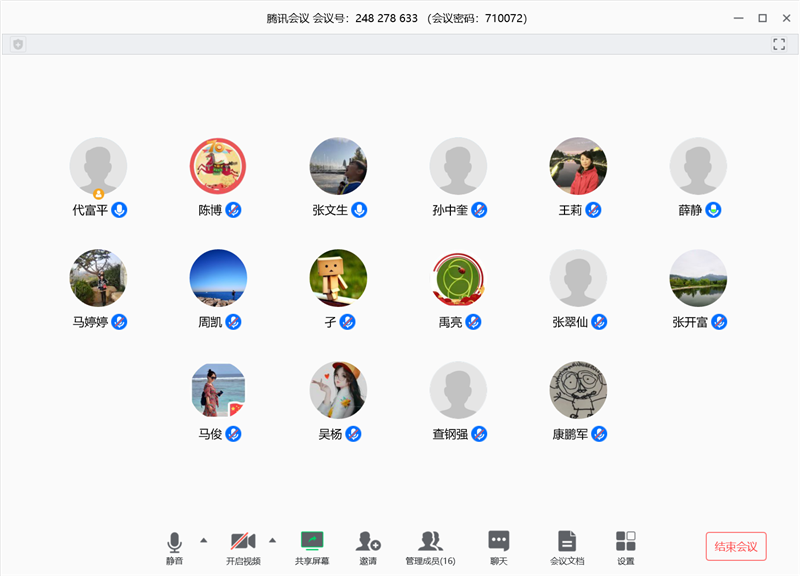Click muted mic icon beside 禹亮

(x=473, y=322)
